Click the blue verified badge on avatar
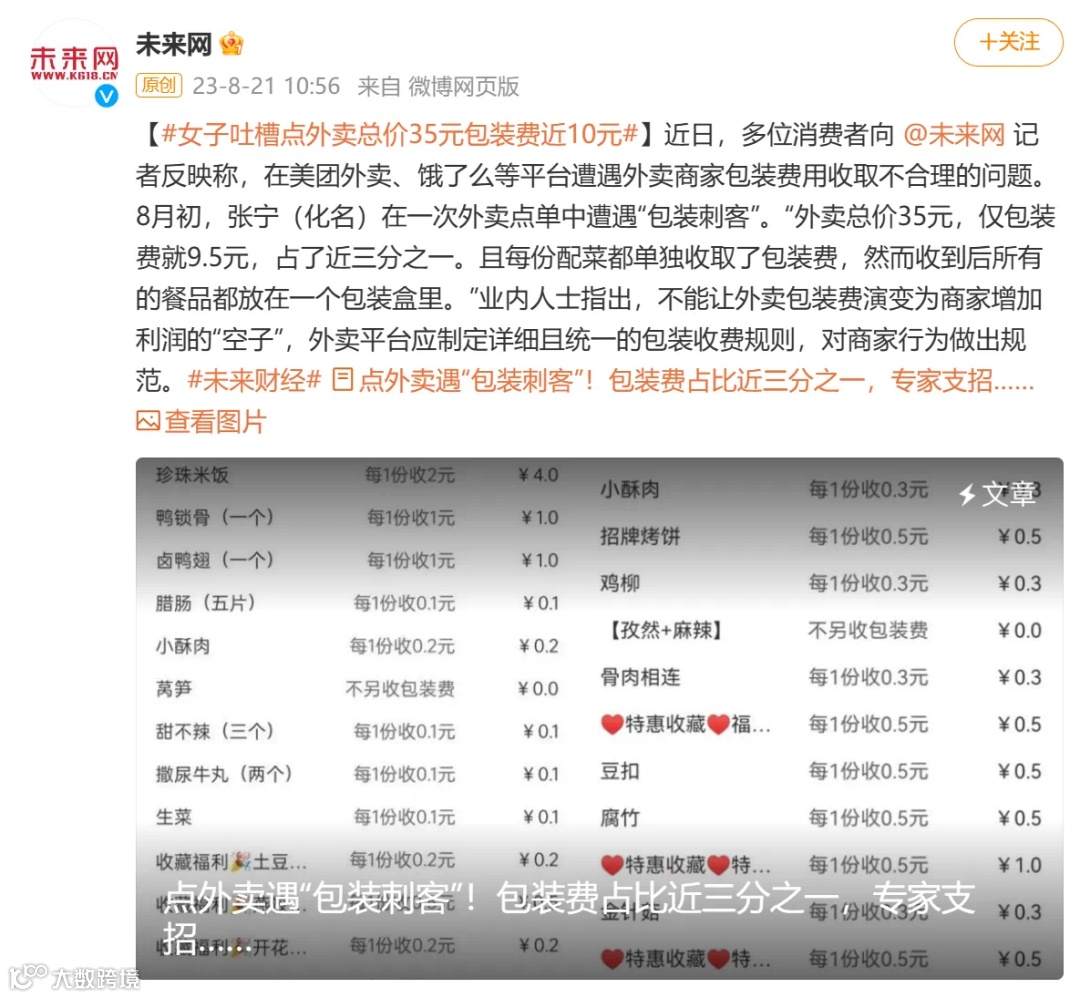Viewport: 1080px width, 998px height. [x=106, y=96]
